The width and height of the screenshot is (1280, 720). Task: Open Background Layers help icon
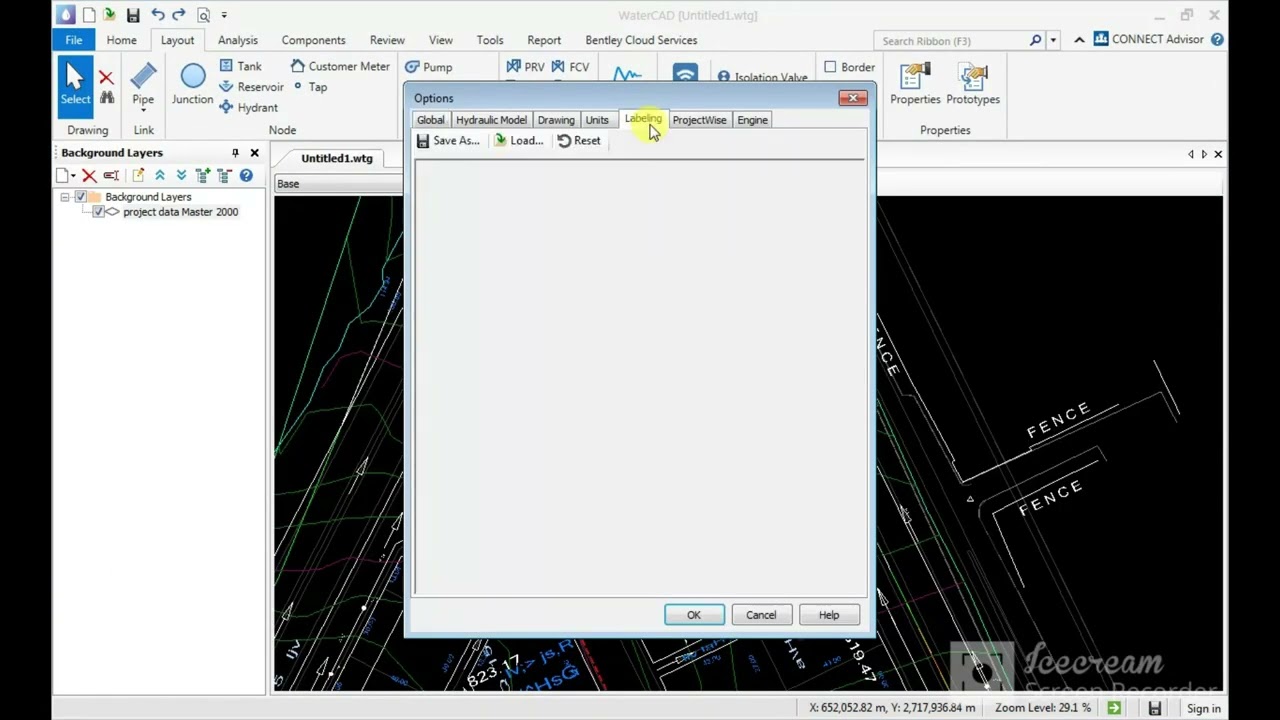pos(246,175)
